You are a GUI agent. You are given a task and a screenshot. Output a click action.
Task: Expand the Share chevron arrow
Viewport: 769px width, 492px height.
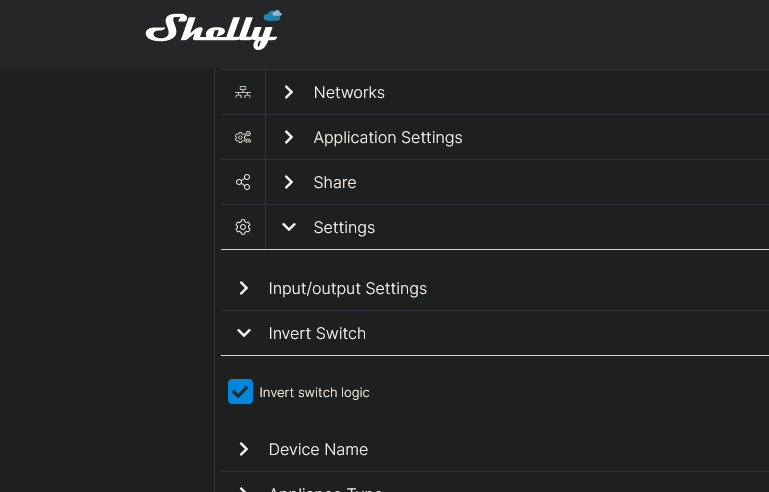289,182
